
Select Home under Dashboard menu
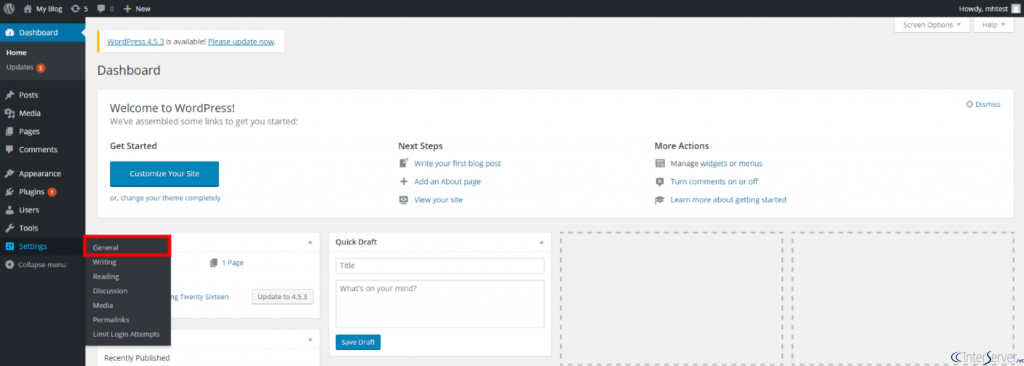coord(16,53)
